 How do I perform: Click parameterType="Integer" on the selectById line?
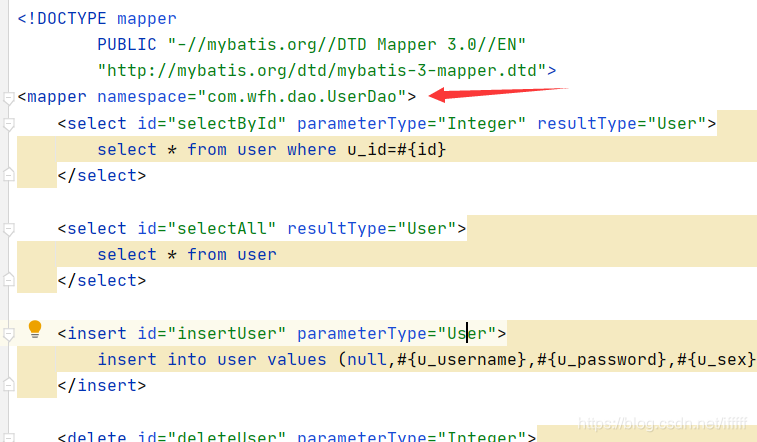click(x=411, y=123)
